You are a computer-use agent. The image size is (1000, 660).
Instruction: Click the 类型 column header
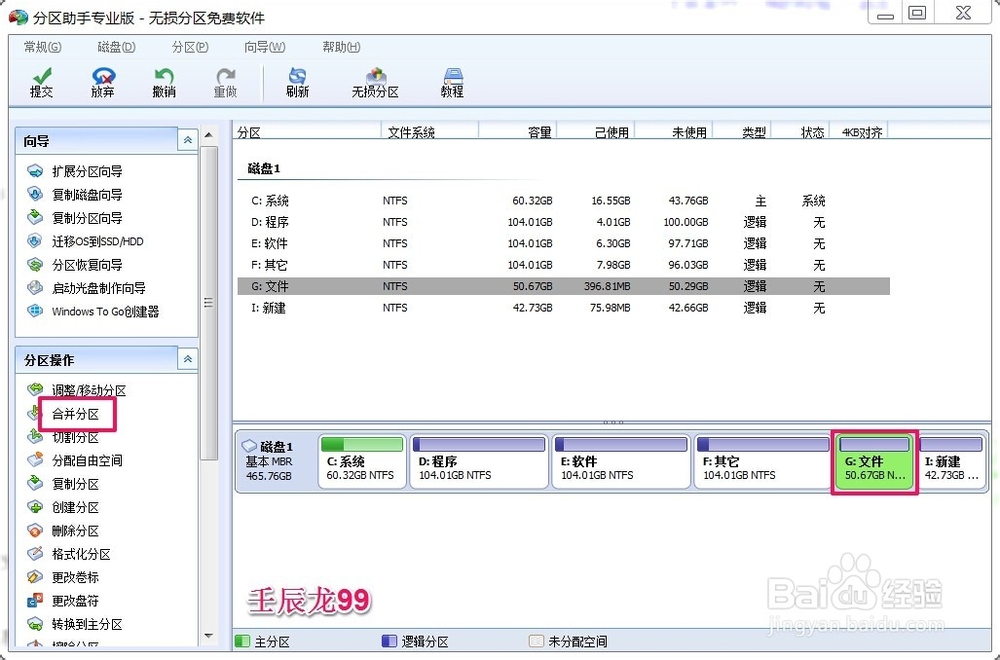(x=742, y=131)
